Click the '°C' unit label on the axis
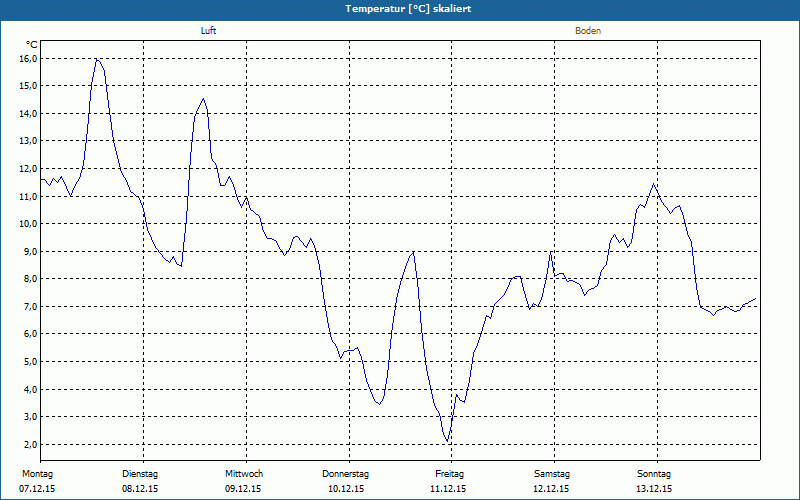 pos(32,45)
